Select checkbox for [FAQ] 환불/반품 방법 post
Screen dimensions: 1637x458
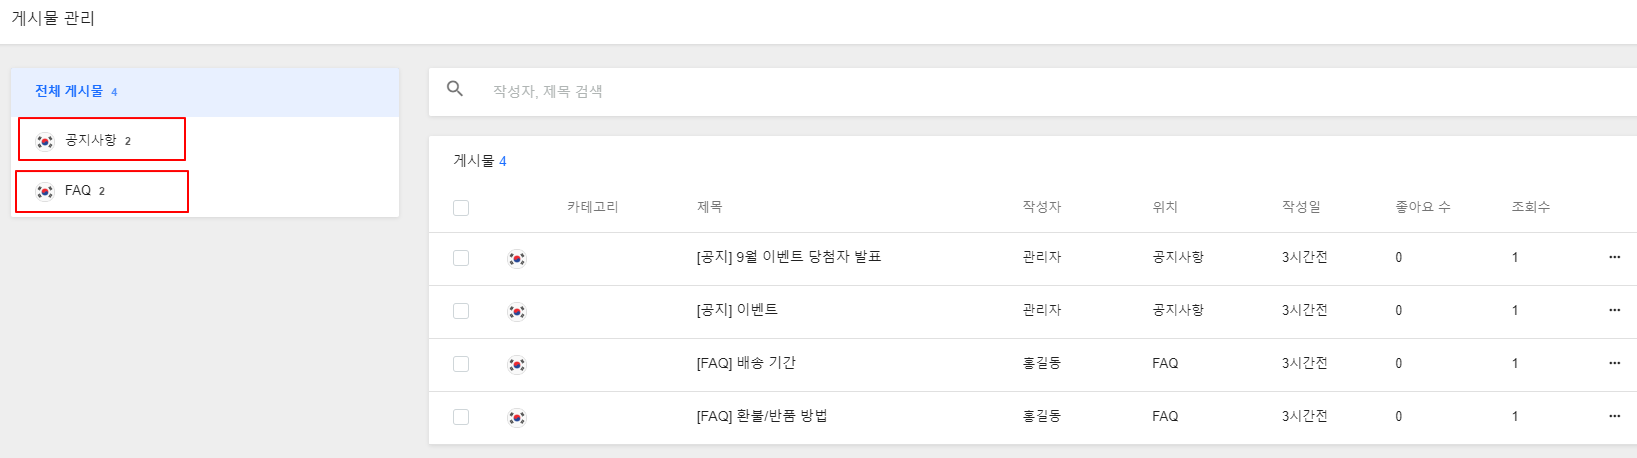point(461,417)
